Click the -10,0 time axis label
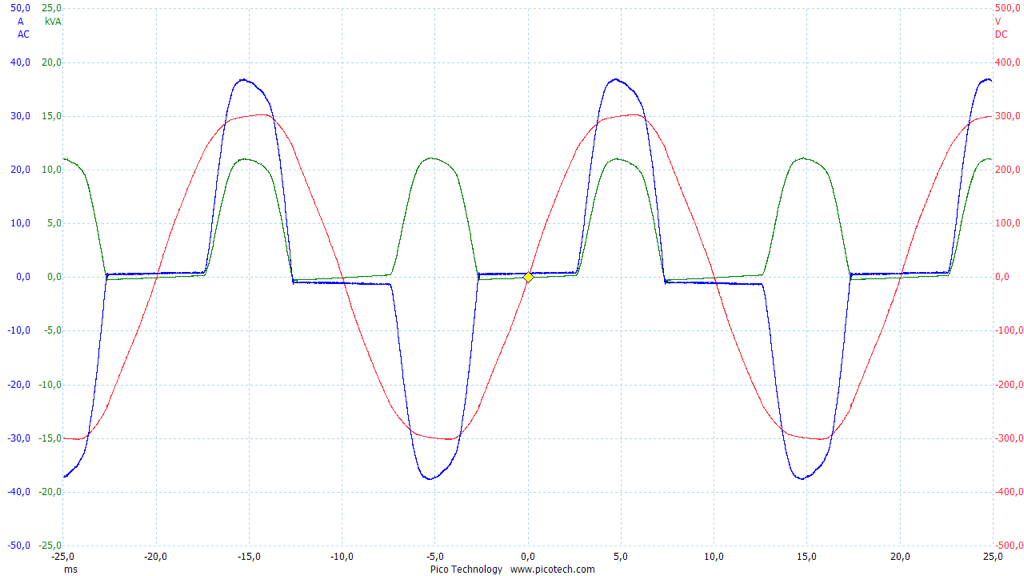Screen dimensions: 1024x576 point(342,557)
